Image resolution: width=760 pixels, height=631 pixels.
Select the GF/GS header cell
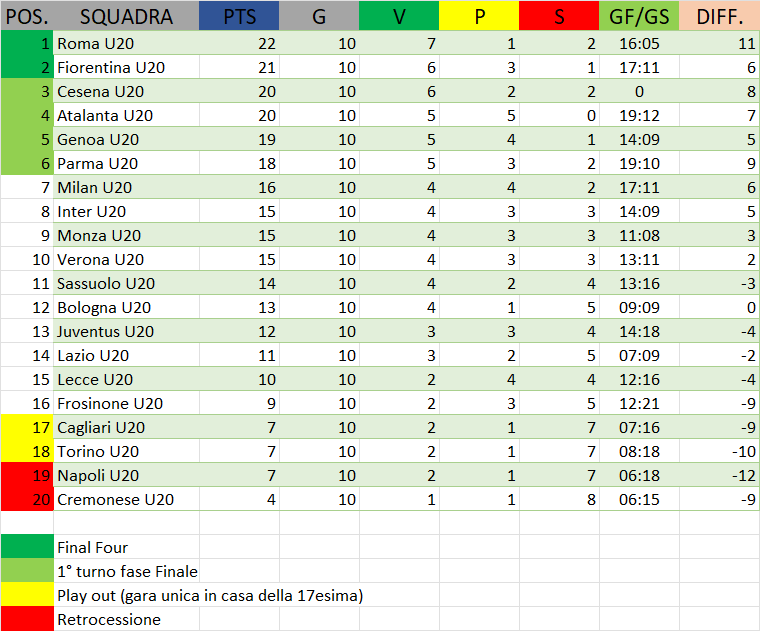[x=638, y=17]
